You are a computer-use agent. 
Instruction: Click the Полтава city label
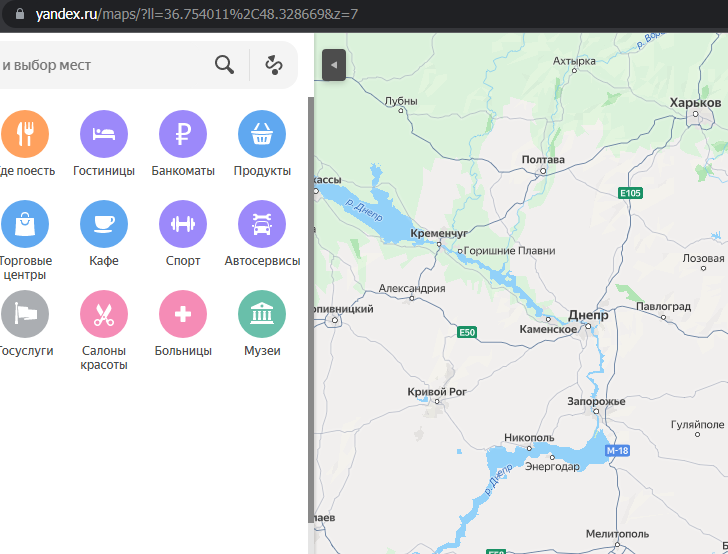tap(543, 160)
